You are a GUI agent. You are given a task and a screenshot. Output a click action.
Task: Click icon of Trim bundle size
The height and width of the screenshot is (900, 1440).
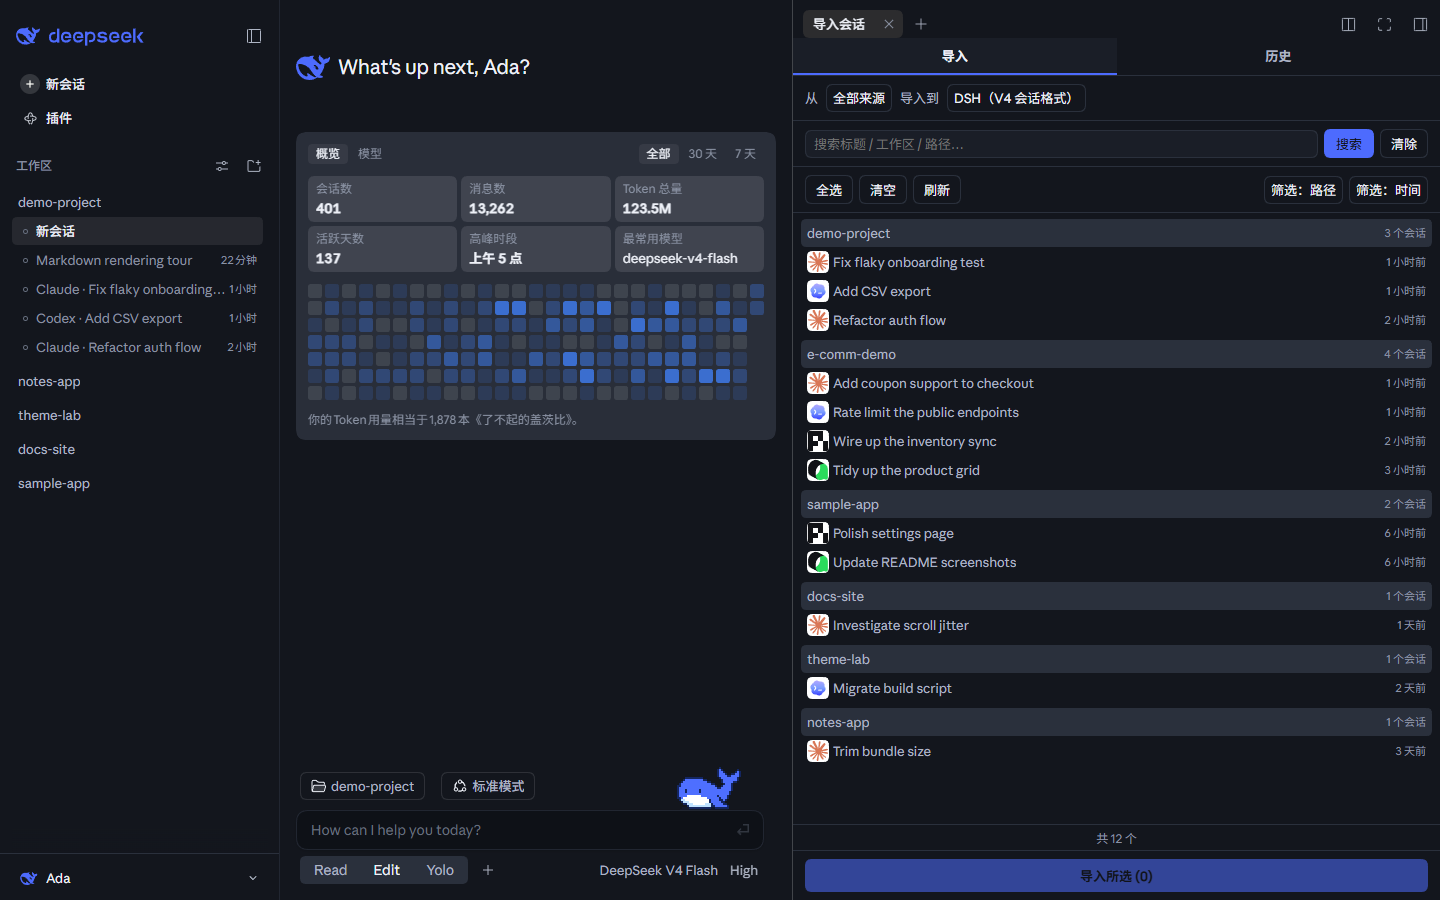[818, 751]
